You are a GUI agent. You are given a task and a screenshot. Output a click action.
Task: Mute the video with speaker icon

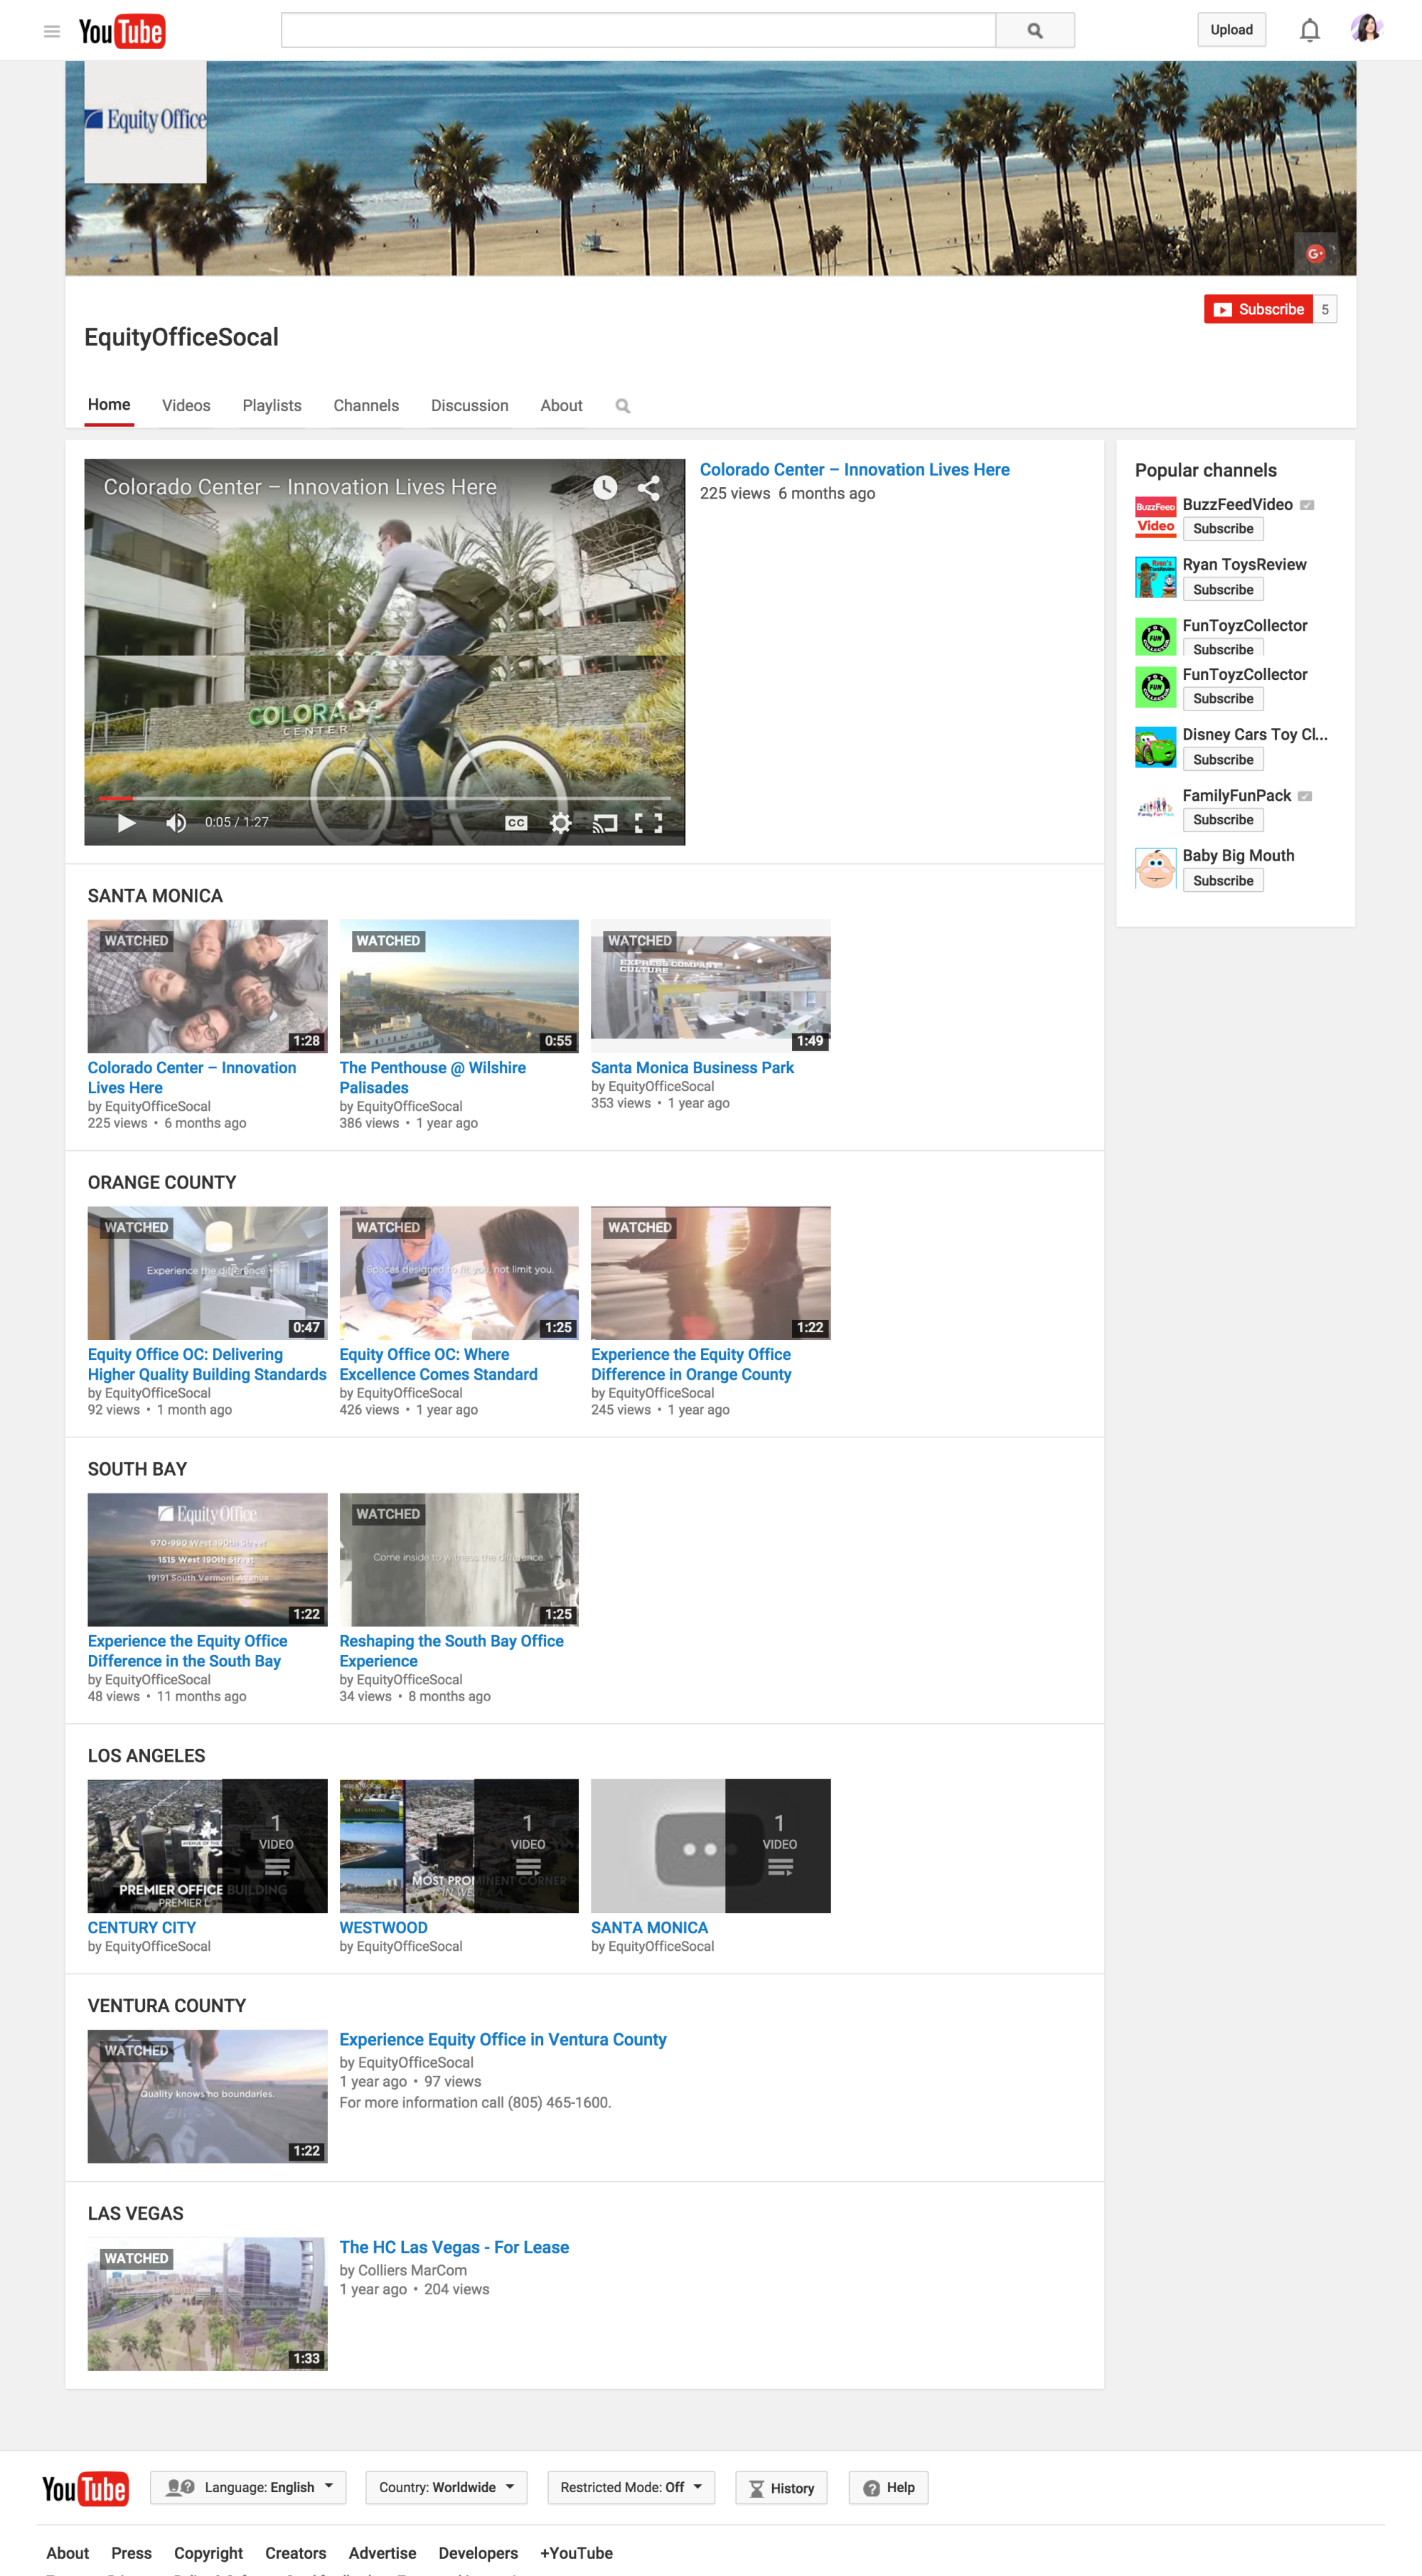(x=176, y=822)
